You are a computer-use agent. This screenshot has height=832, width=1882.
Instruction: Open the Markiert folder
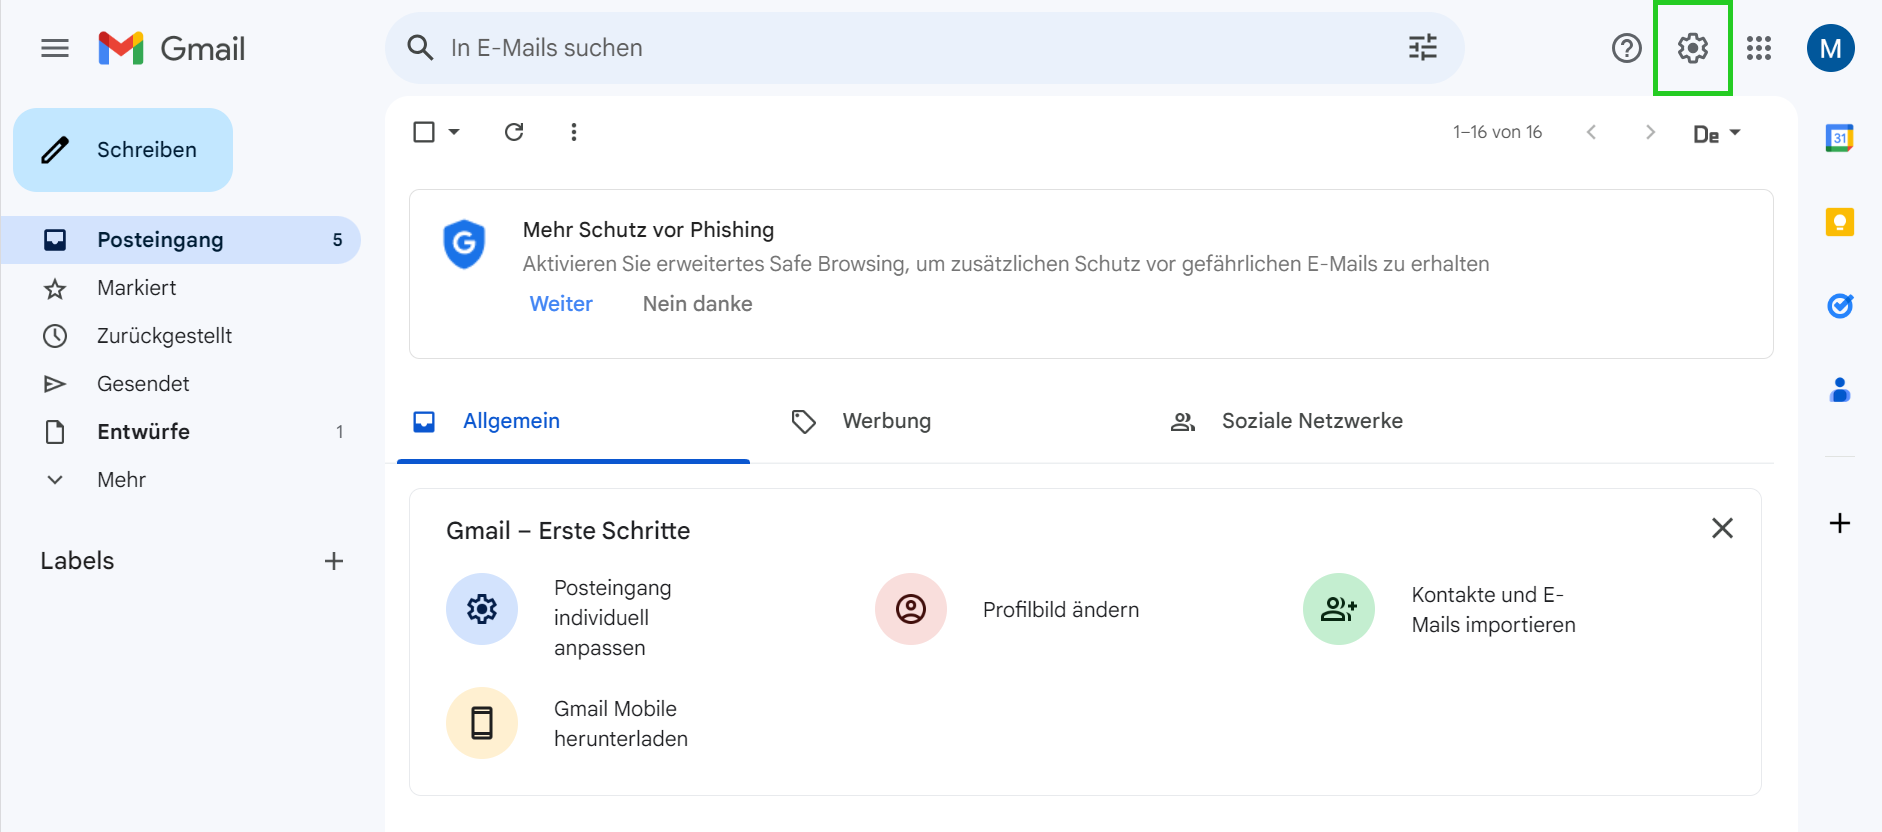[180, 288]
